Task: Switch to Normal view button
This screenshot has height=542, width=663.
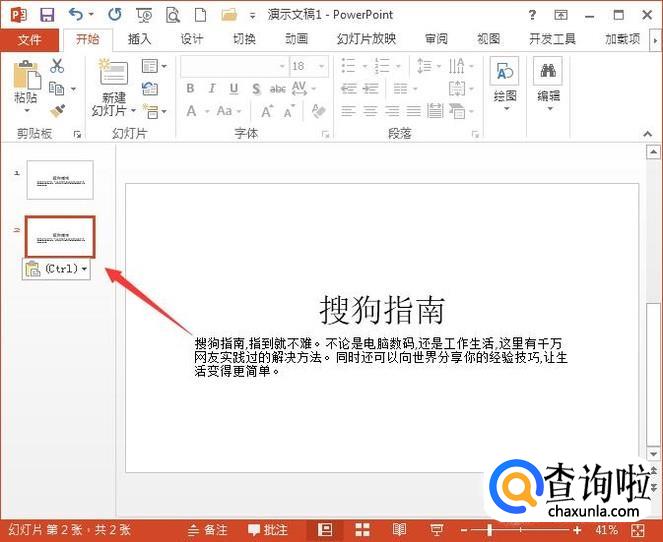Action: pyautogui.click(x=325, y=530)
